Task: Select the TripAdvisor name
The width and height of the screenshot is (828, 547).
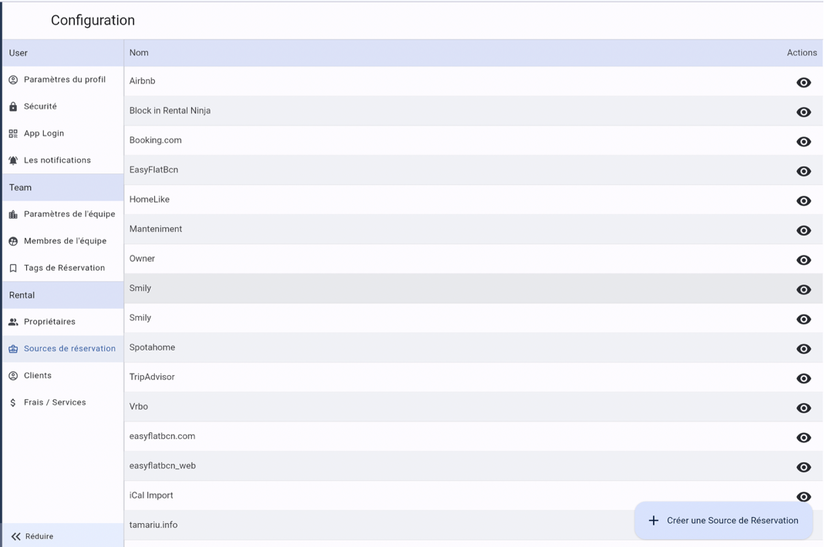Action: click(152, 377)
